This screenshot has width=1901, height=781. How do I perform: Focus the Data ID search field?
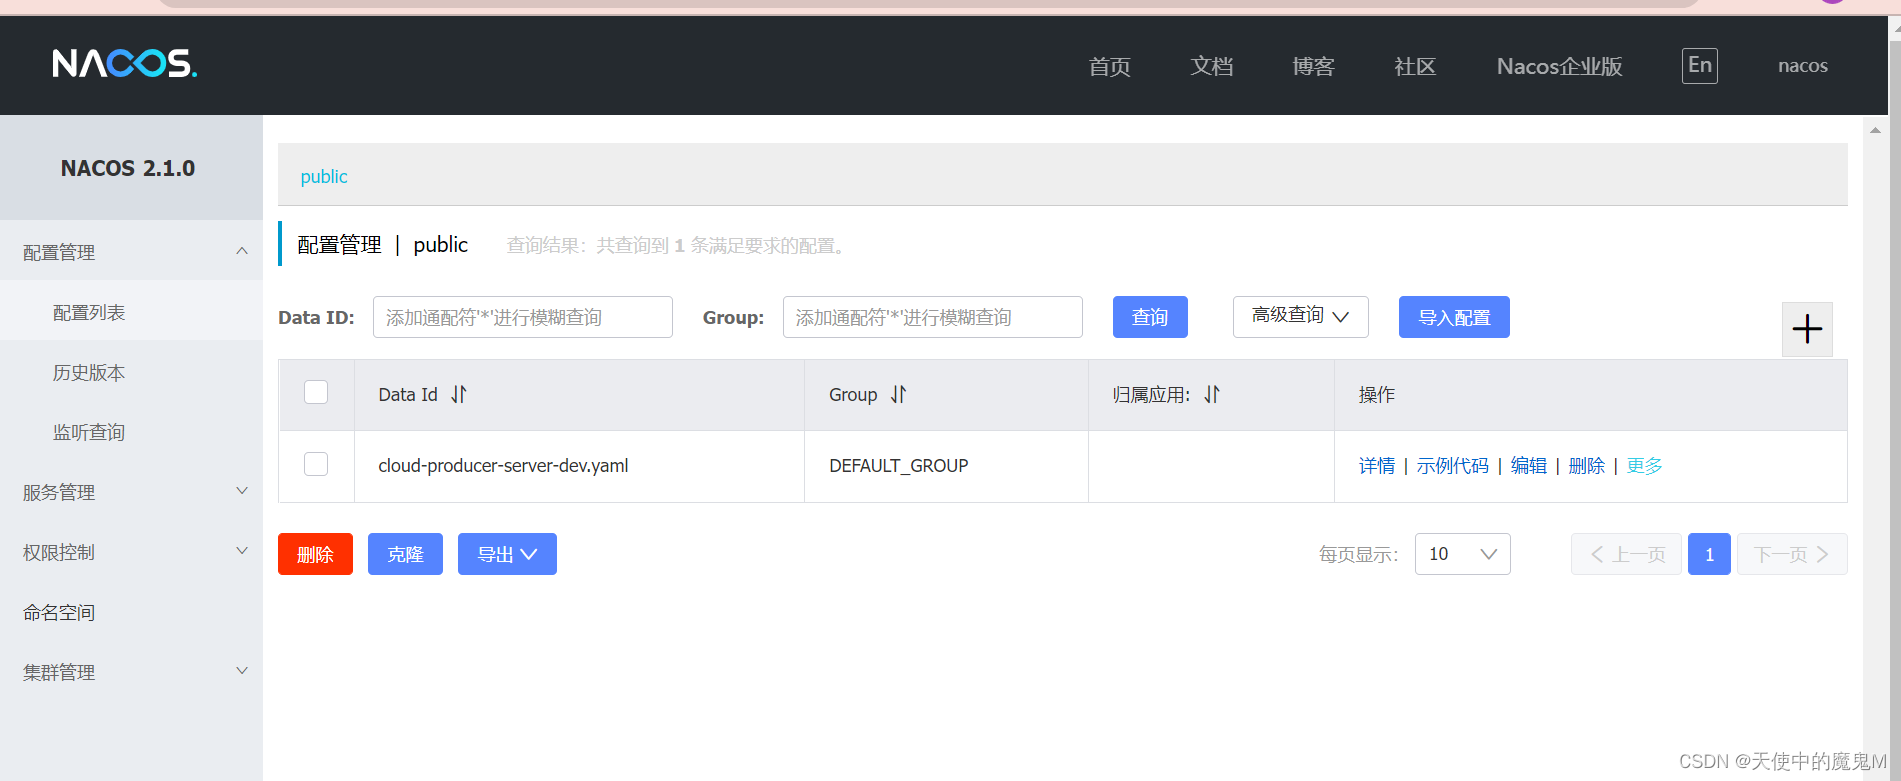tap(523, 317)
